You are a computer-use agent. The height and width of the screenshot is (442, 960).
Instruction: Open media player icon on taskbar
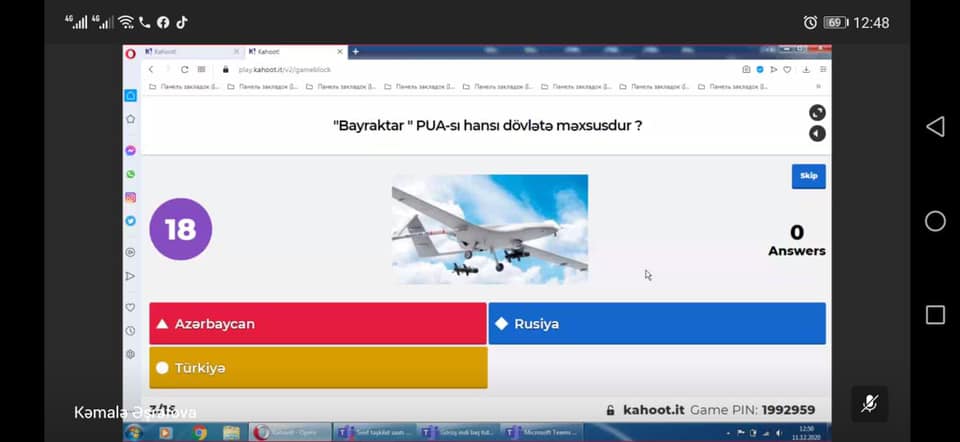point(165,433)
